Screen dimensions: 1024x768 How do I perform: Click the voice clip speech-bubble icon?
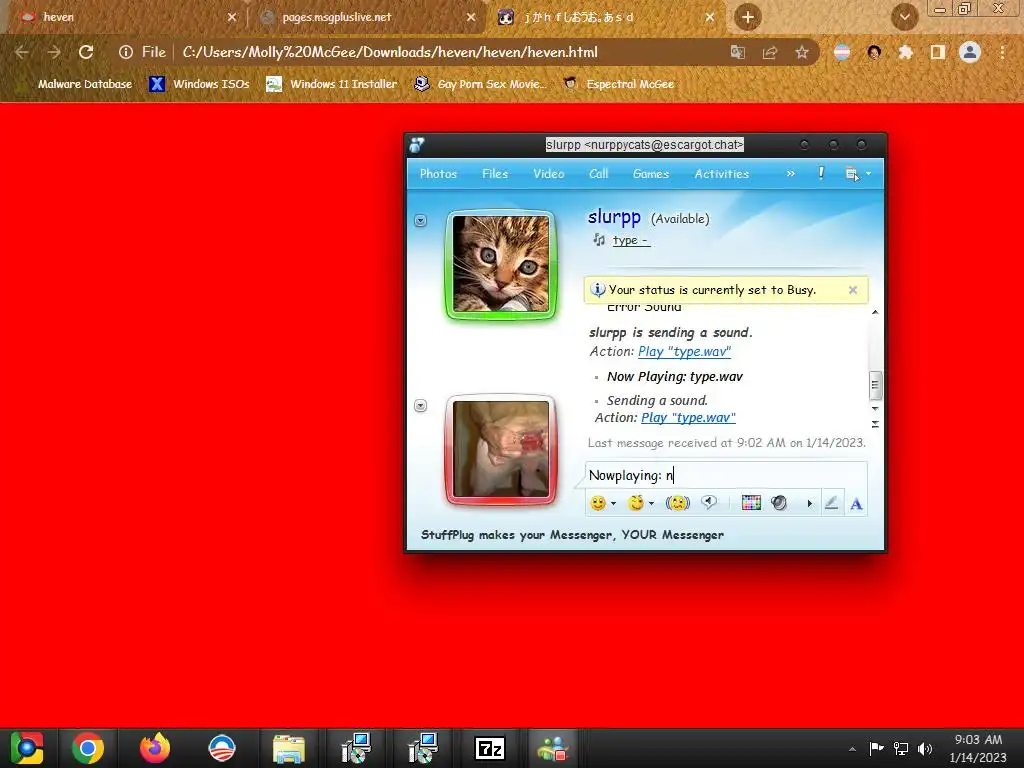click(709, 502)
